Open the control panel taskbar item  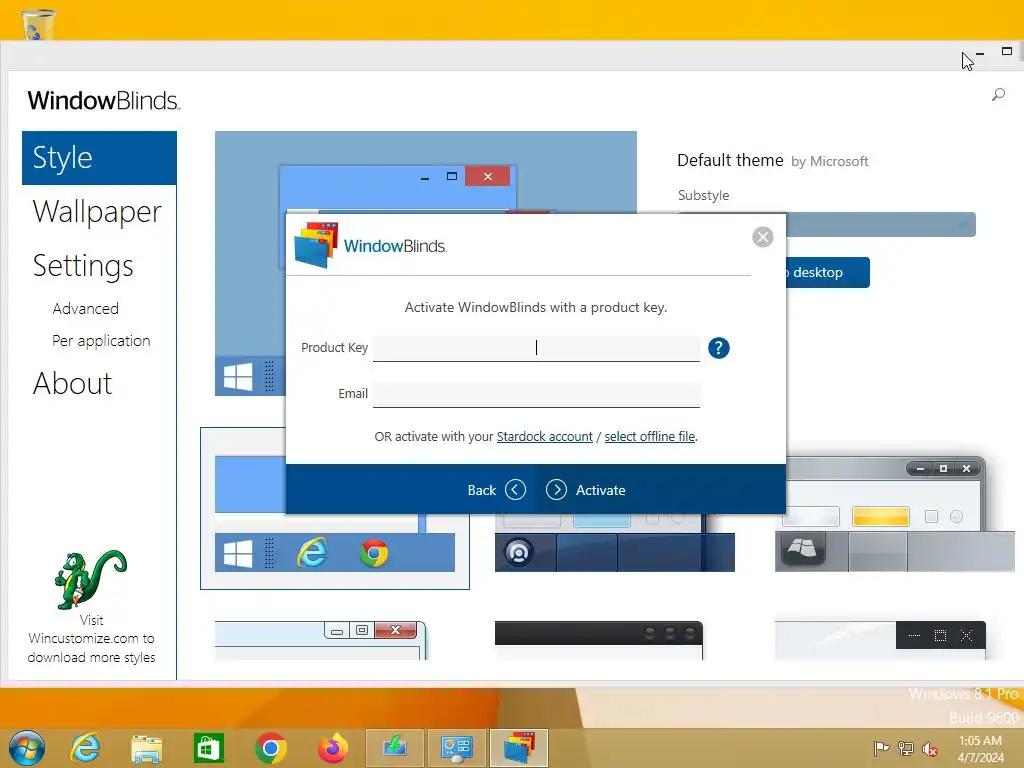coord(456,748)
